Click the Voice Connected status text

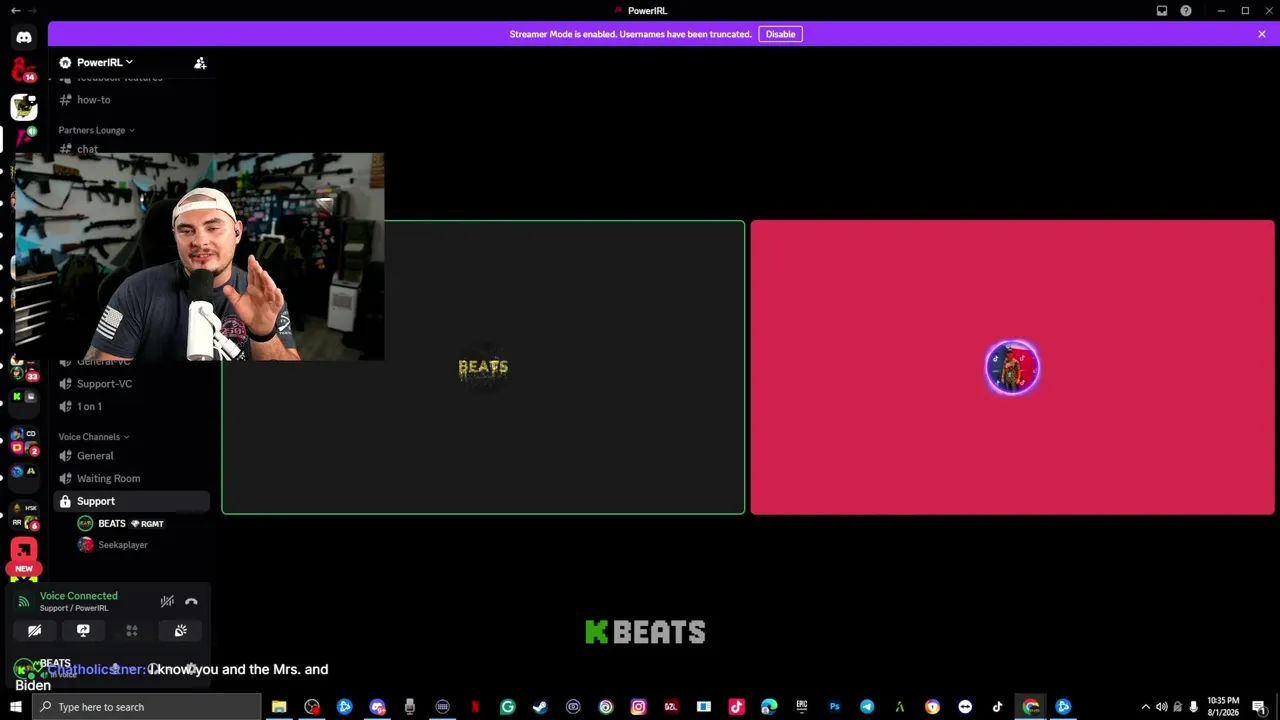(78, 596)
